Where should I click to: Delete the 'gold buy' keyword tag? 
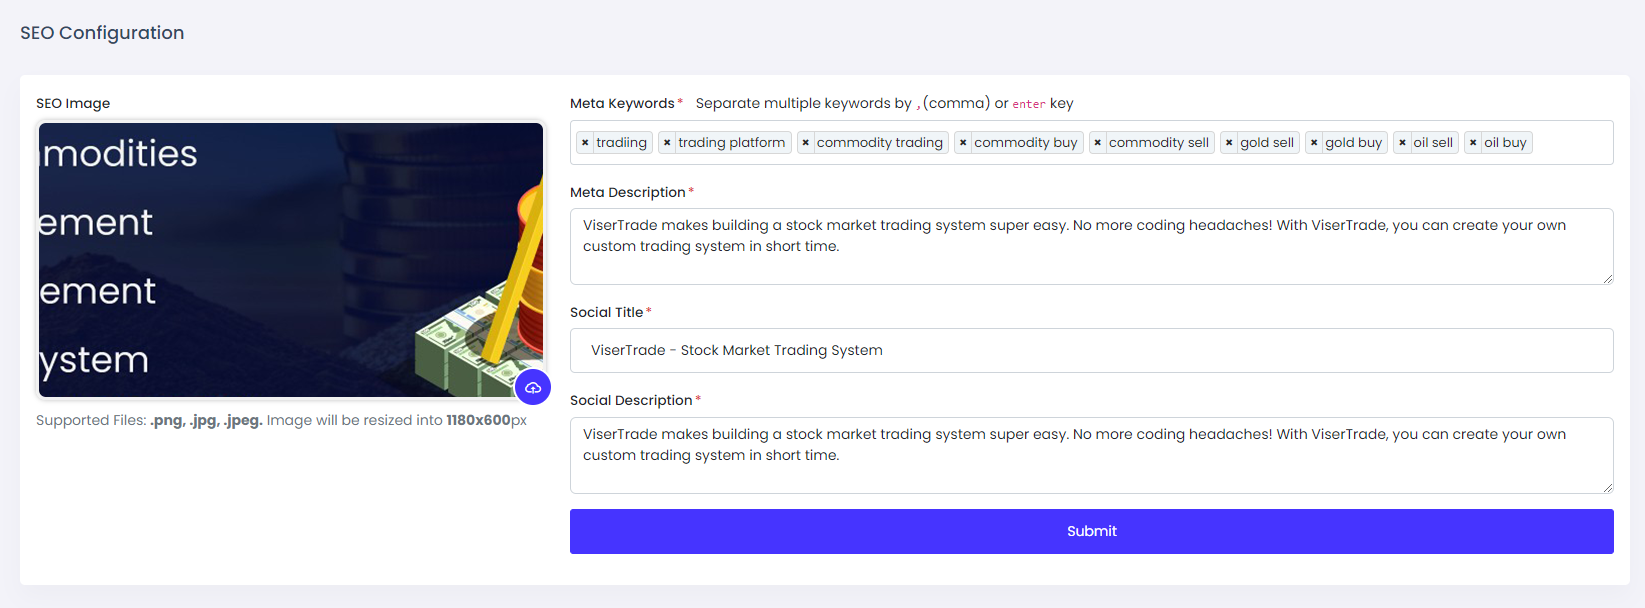point(1314,143)
